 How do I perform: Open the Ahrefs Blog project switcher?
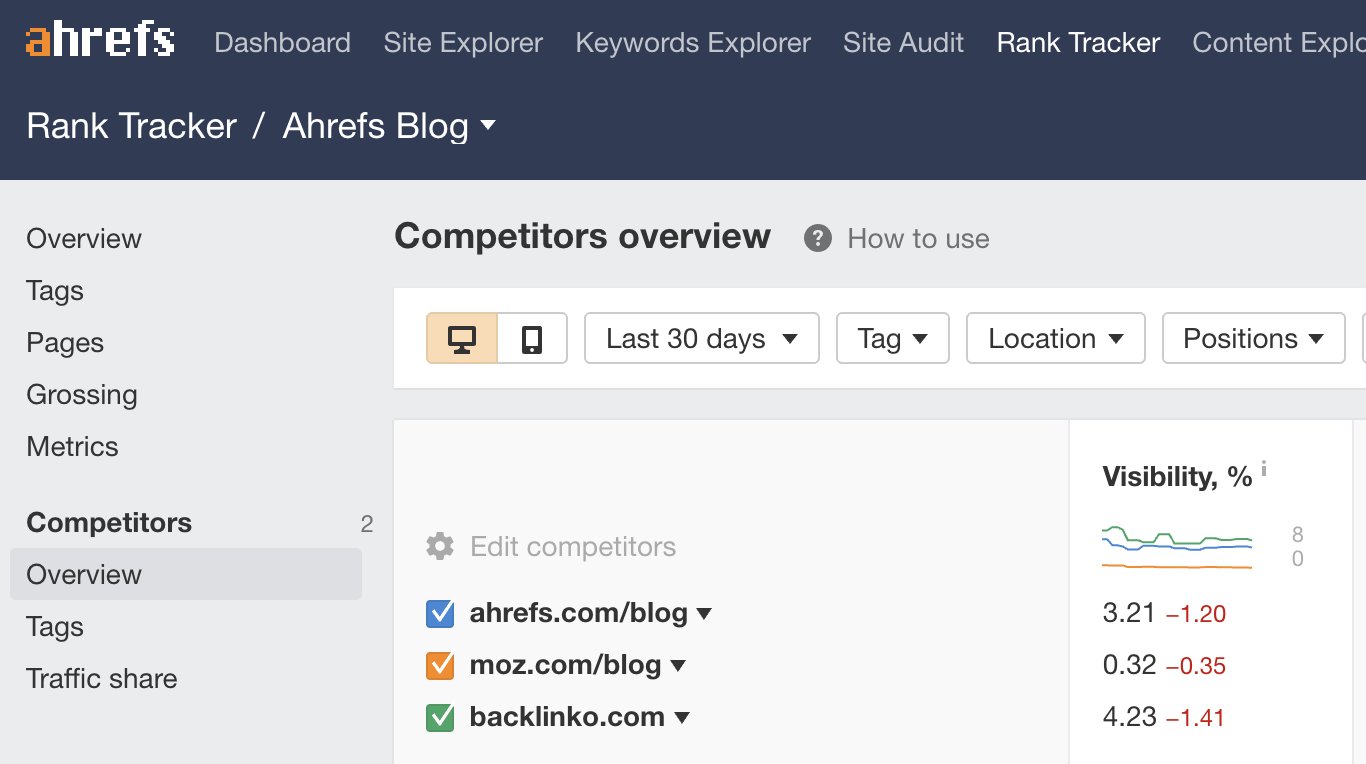coord(390,126)
